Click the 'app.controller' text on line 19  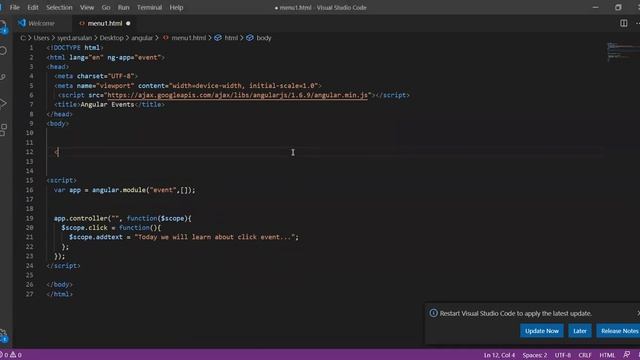(80, 218)
